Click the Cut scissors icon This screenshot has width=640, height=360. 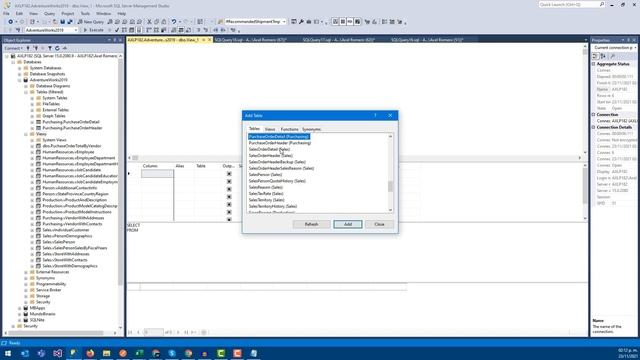(149, 22)
